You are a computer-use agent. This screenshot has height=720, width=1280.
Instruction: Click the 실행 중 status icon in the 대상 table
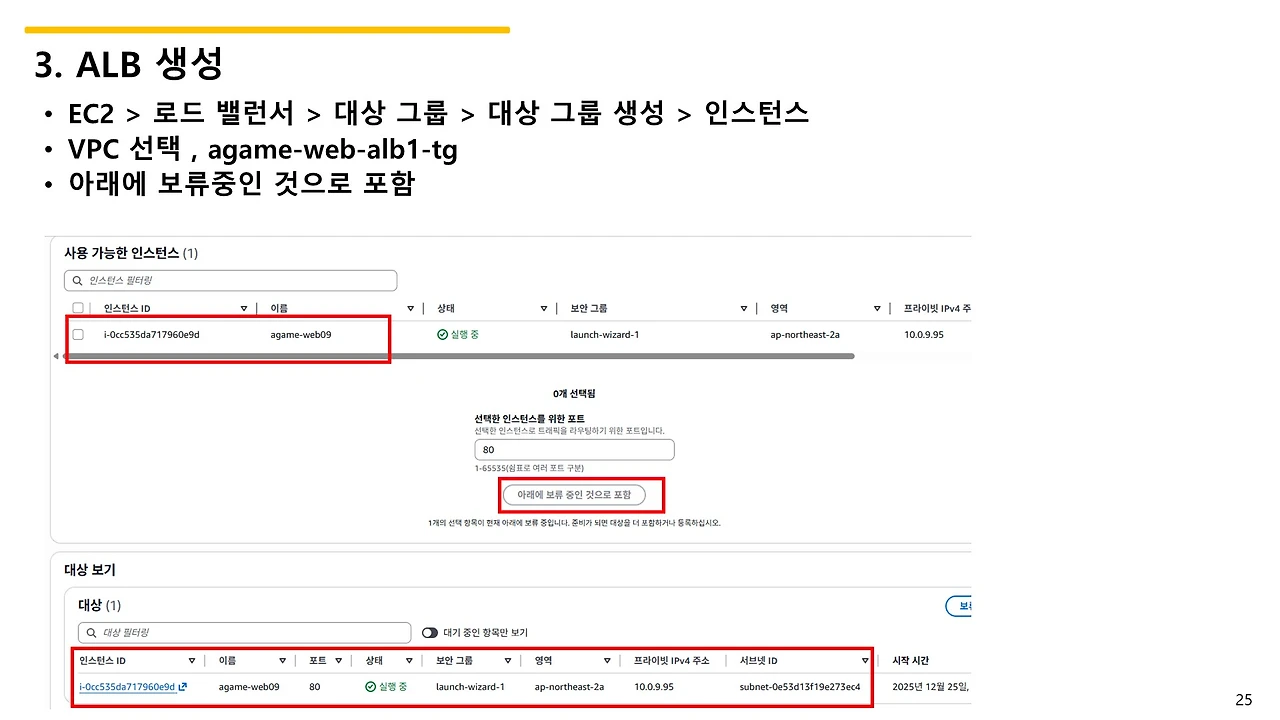click(368, 687)
